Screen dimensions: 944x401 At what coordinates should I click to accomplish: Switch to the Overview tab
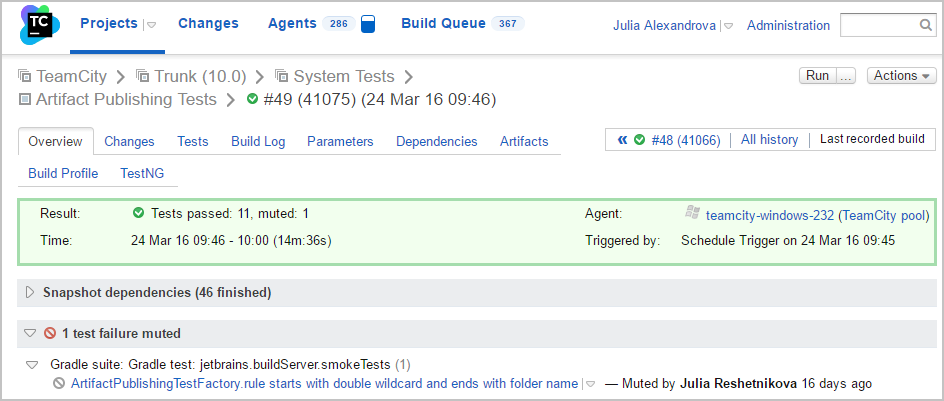(55, 141)
